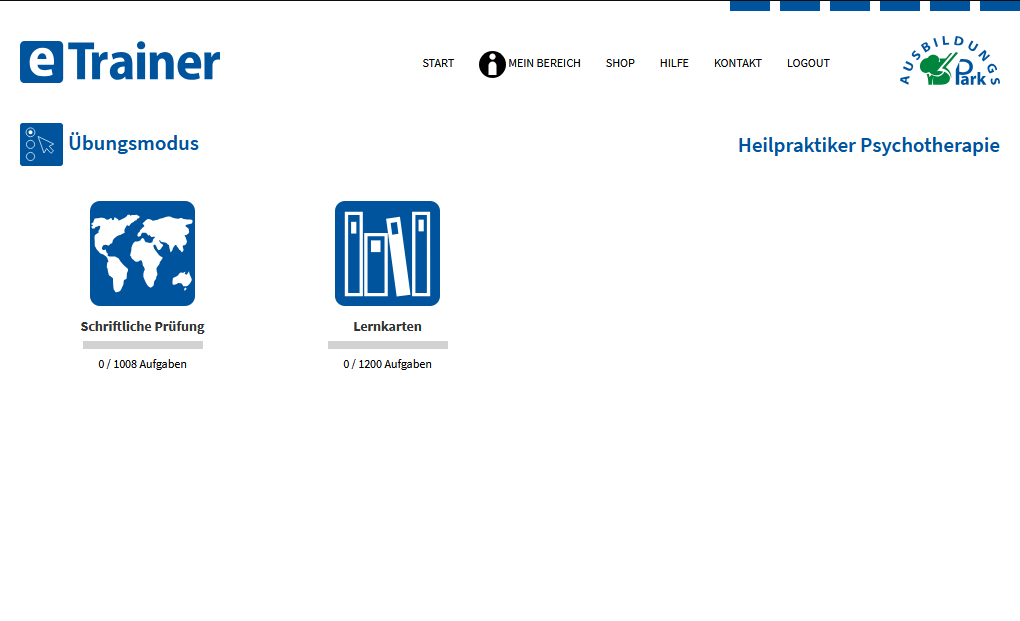Click the Schriftliche Prüfung label

click(x=142, y=327)
